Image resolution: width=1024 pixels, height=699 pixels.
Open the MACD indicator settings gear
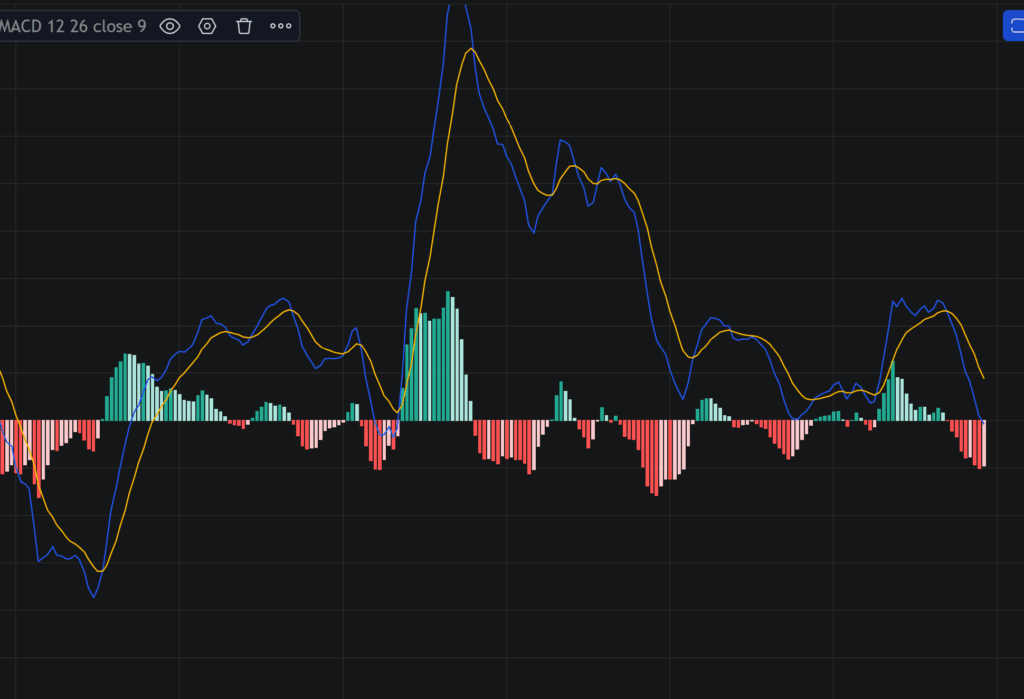point(206,26)
